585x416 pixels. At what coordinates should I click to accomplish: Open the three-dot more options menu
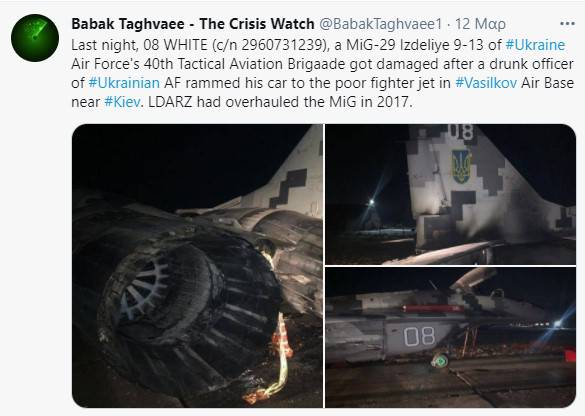tap(567, 24)
